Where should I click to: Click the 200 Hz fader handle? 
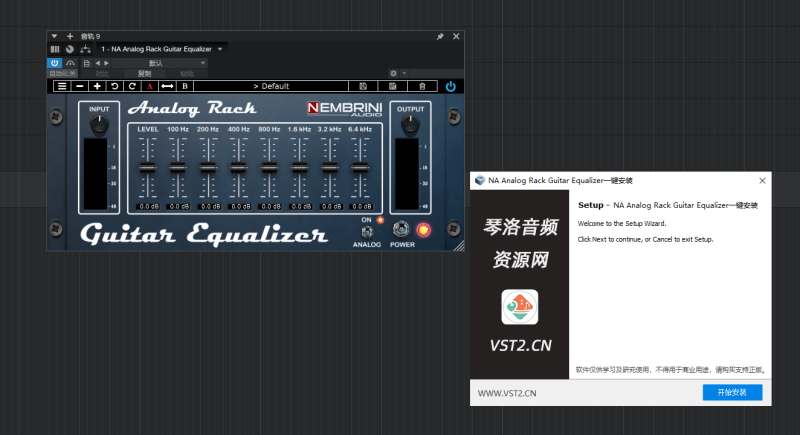208,168
